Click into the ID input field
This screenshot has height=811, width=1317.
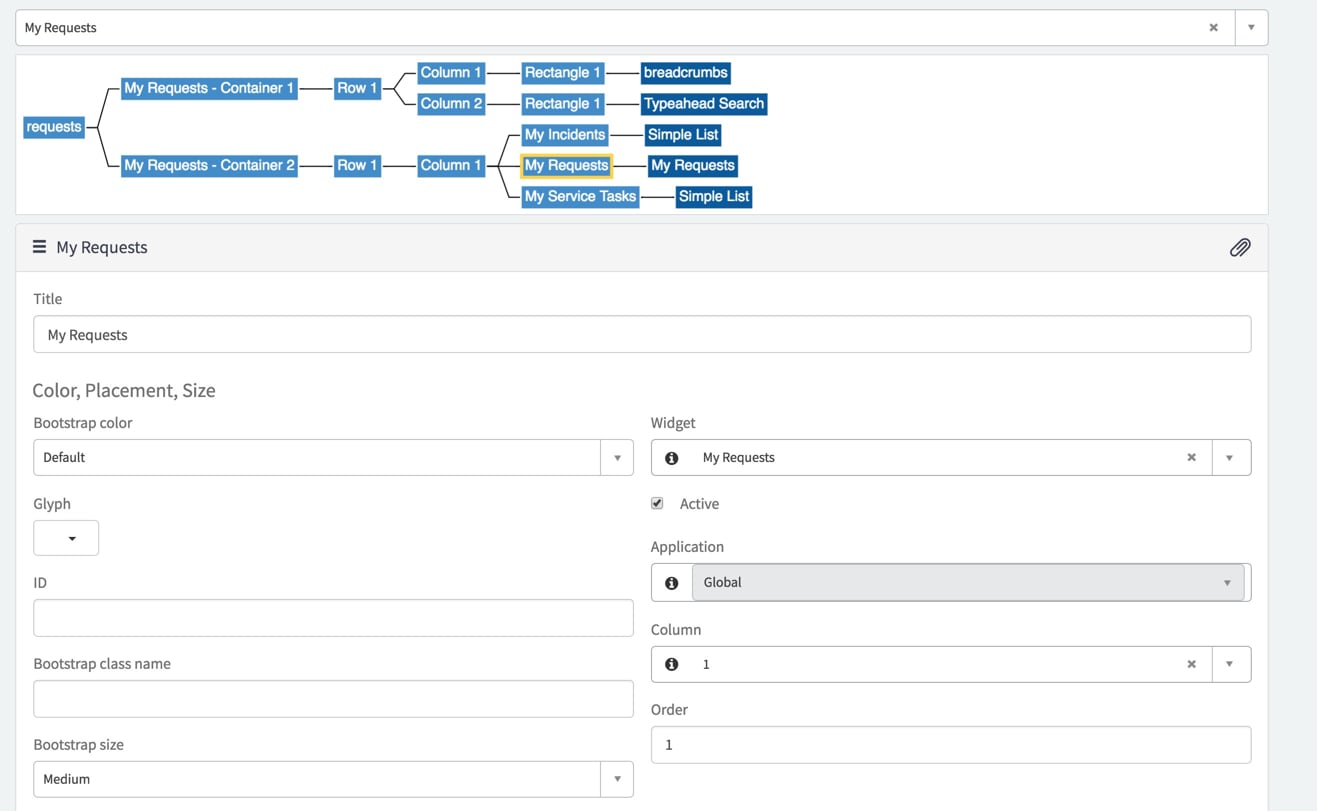[333, 618]
